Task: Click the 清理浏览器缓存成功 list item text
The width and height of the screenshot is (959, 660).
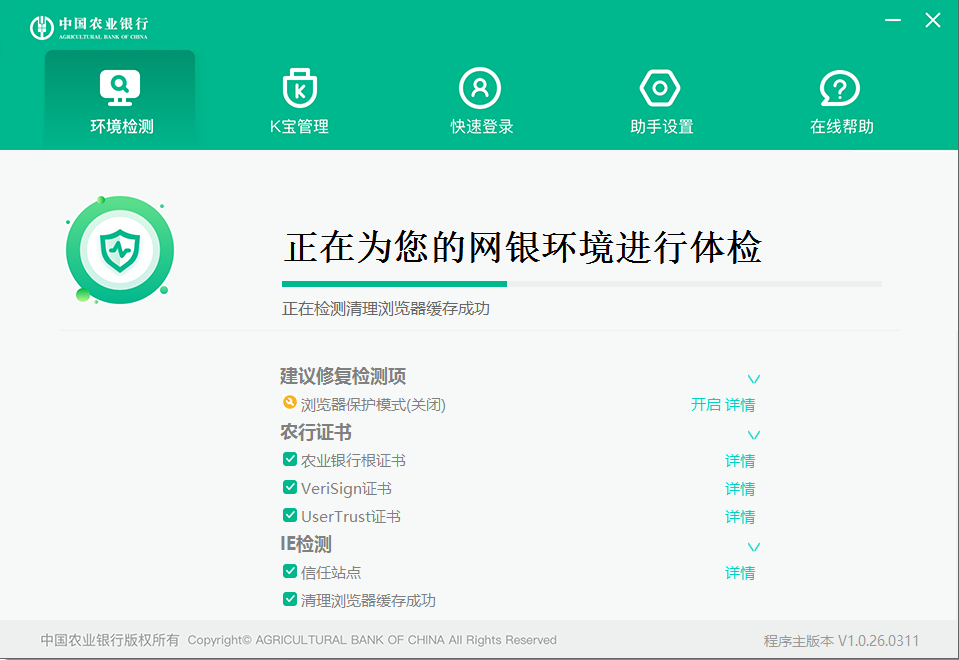Action: (368, 601)
